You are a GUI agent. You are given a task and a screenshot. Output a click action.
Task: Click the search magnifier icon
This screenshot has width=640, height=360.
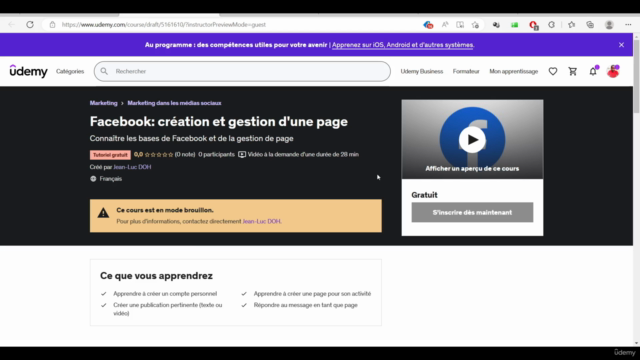[x=104, y=71]
